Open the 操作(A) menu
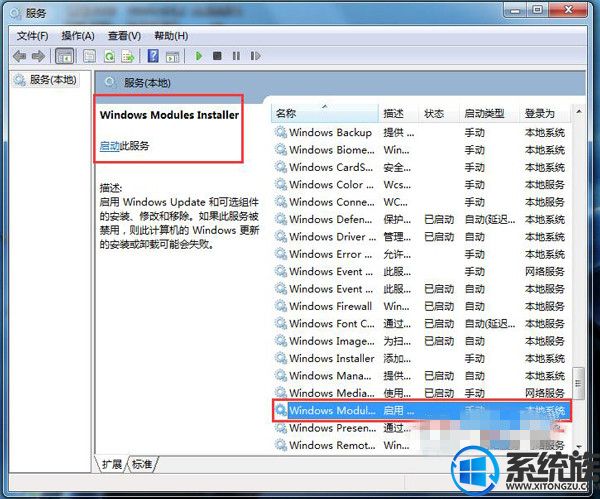The image size is (600, 499). [78, 36]
